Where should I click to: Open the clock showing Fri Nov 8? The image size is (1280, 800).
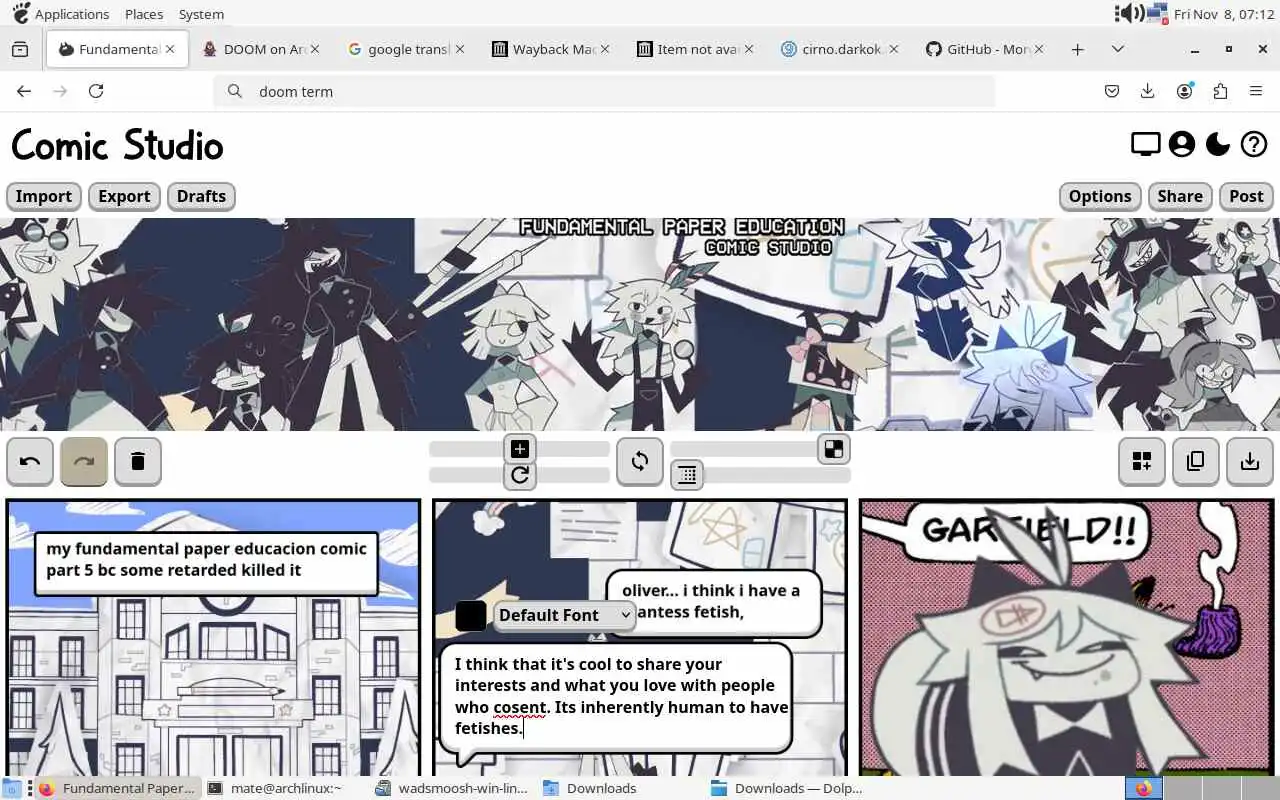tap(1223, 14)
